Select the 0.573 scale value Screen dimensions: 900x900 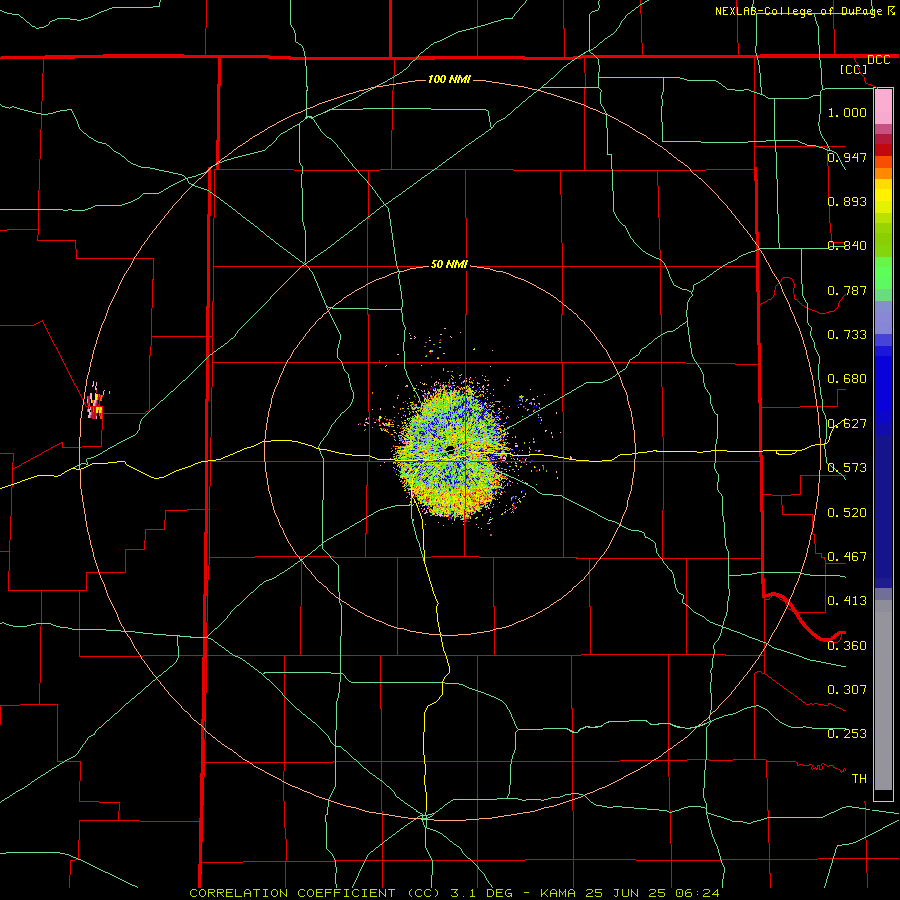click(847, 467)
